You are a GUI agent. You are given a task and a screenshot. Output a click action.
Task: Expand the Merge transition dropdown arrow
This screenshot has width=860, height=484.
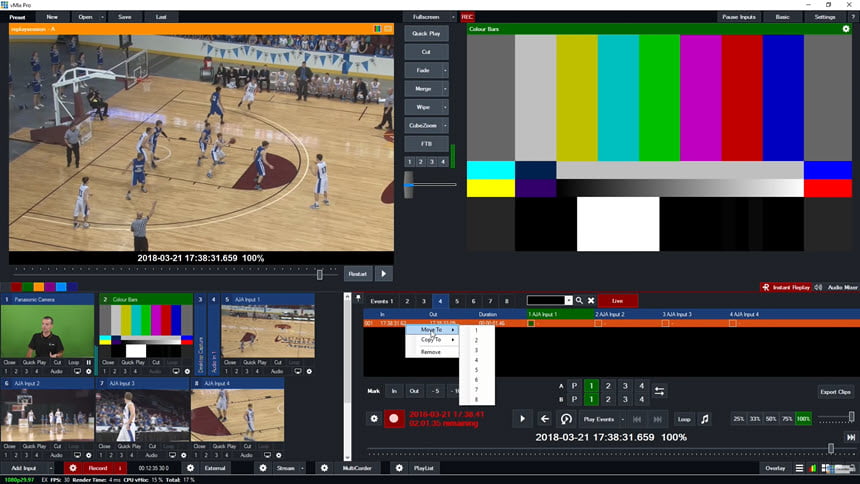[445, 89]
